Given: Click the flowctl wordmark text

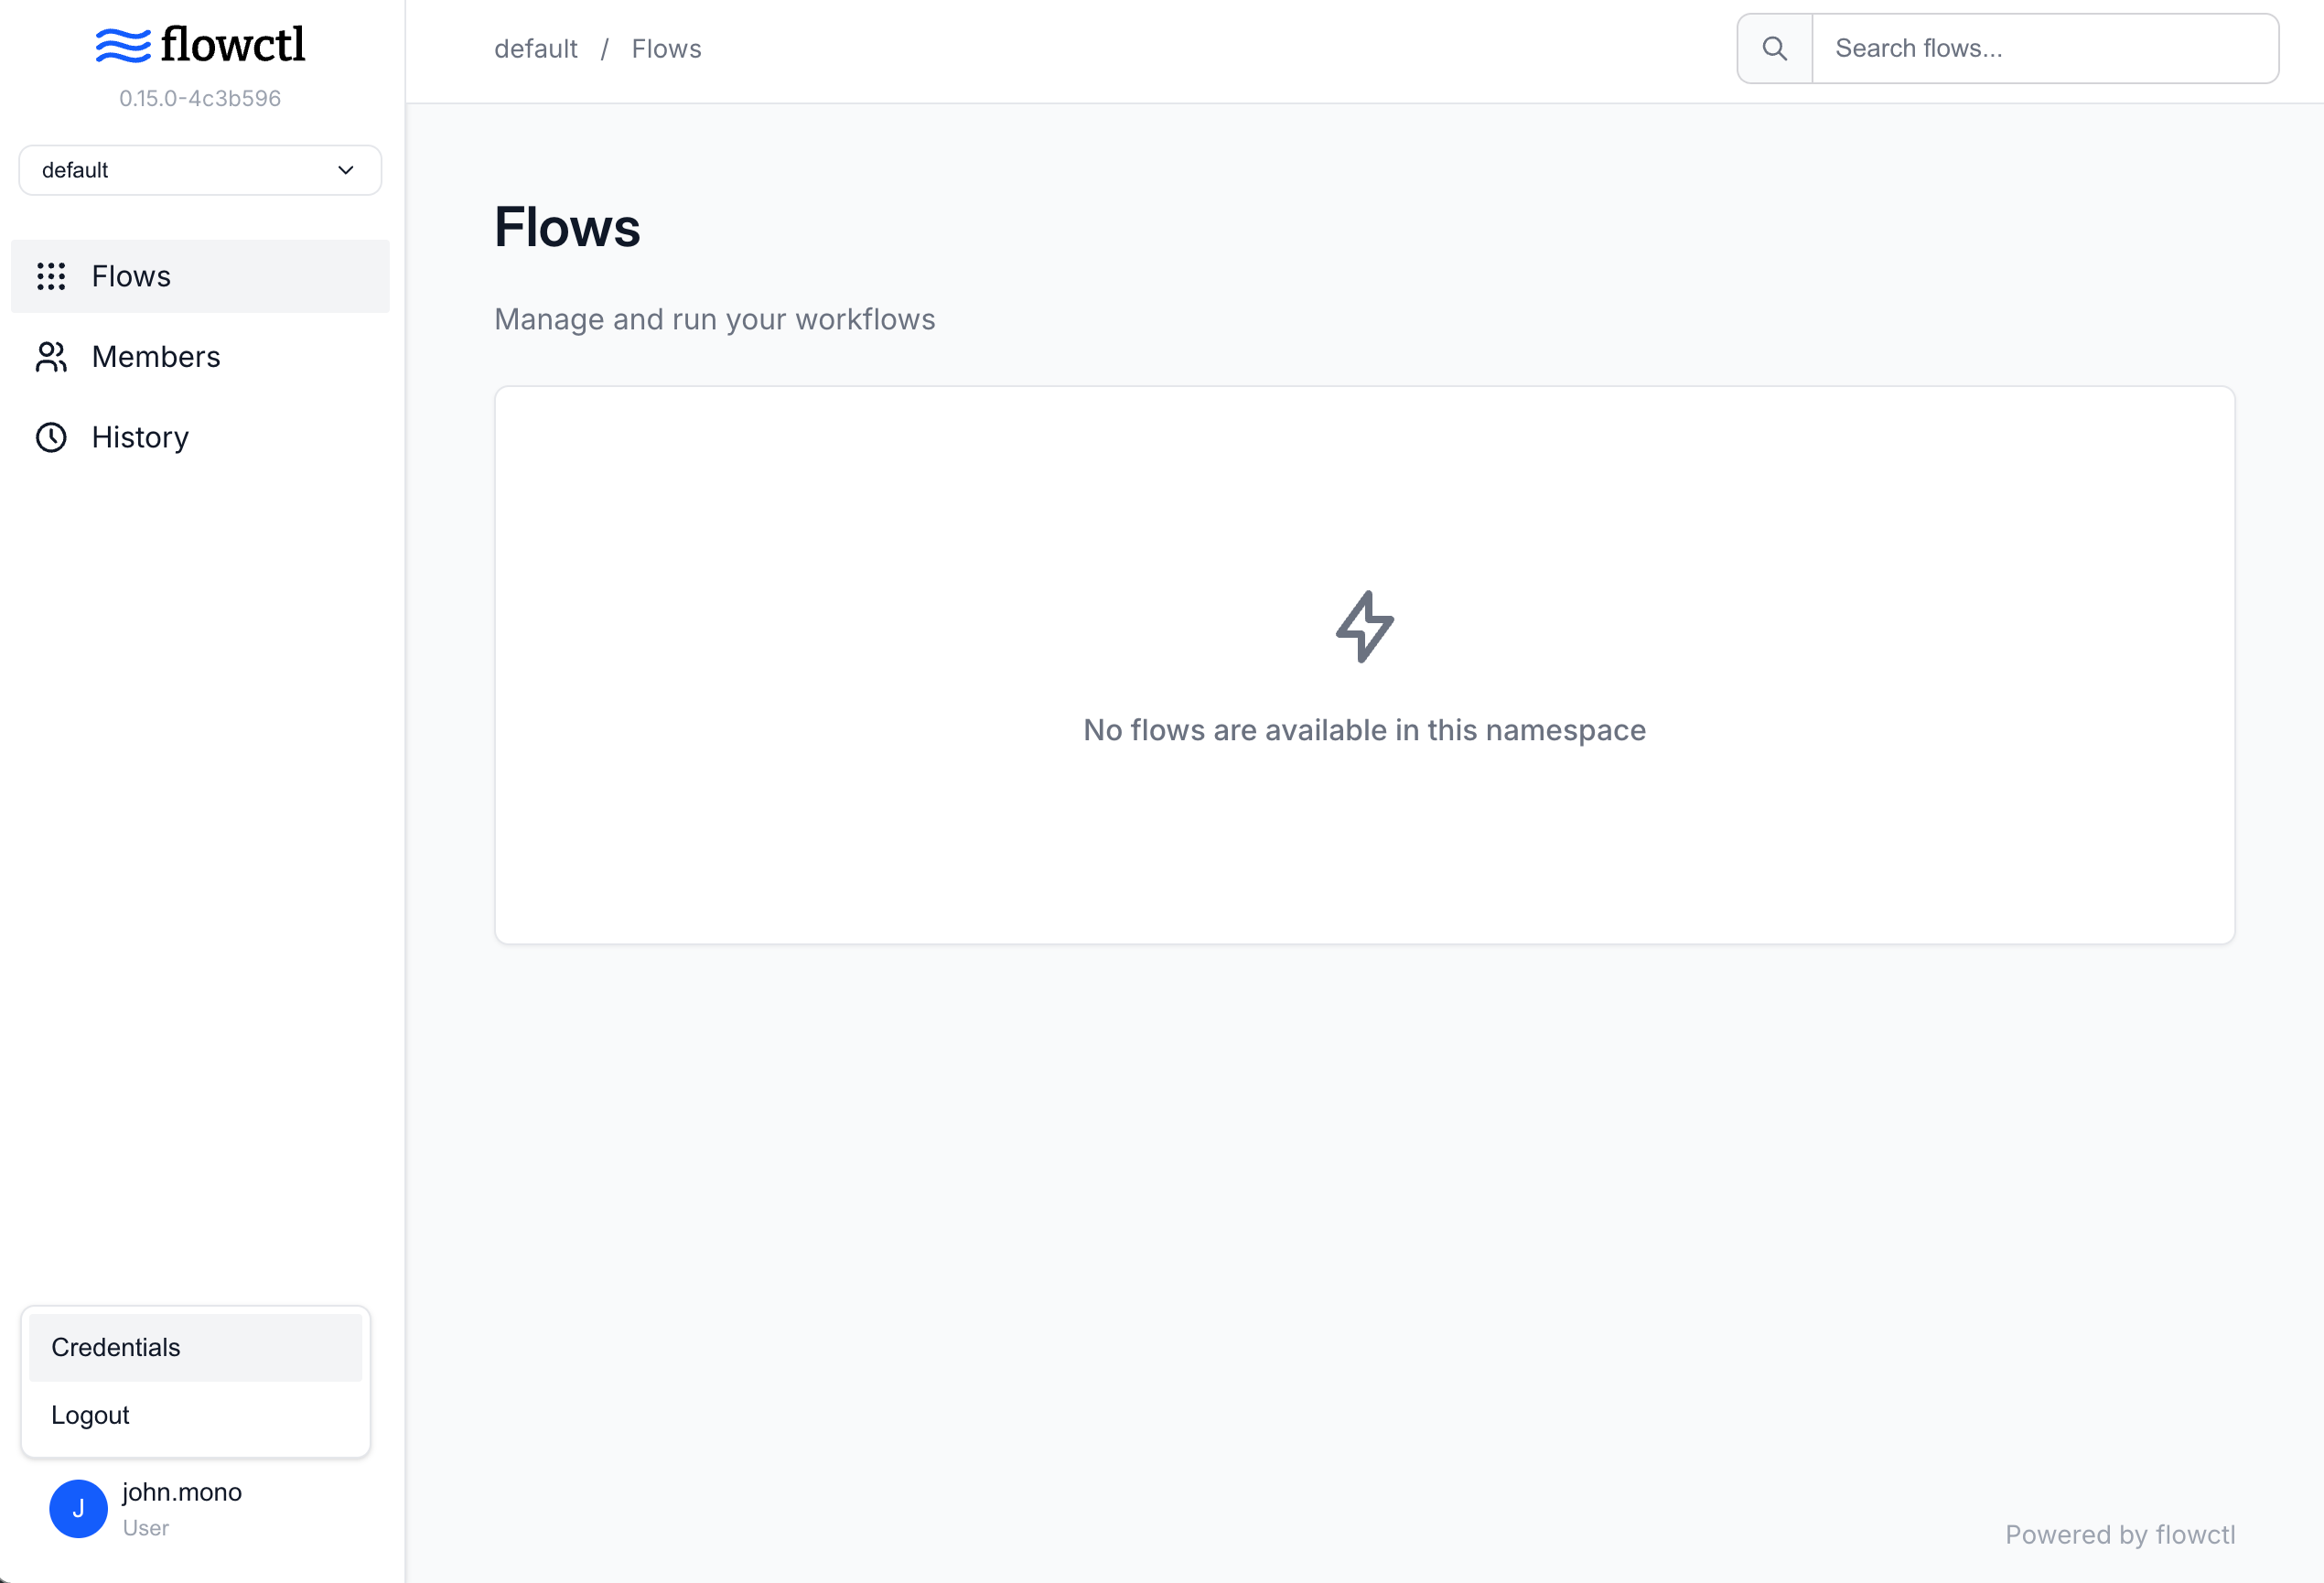Looking at the screenshot, I should click(x=233, y=44).
